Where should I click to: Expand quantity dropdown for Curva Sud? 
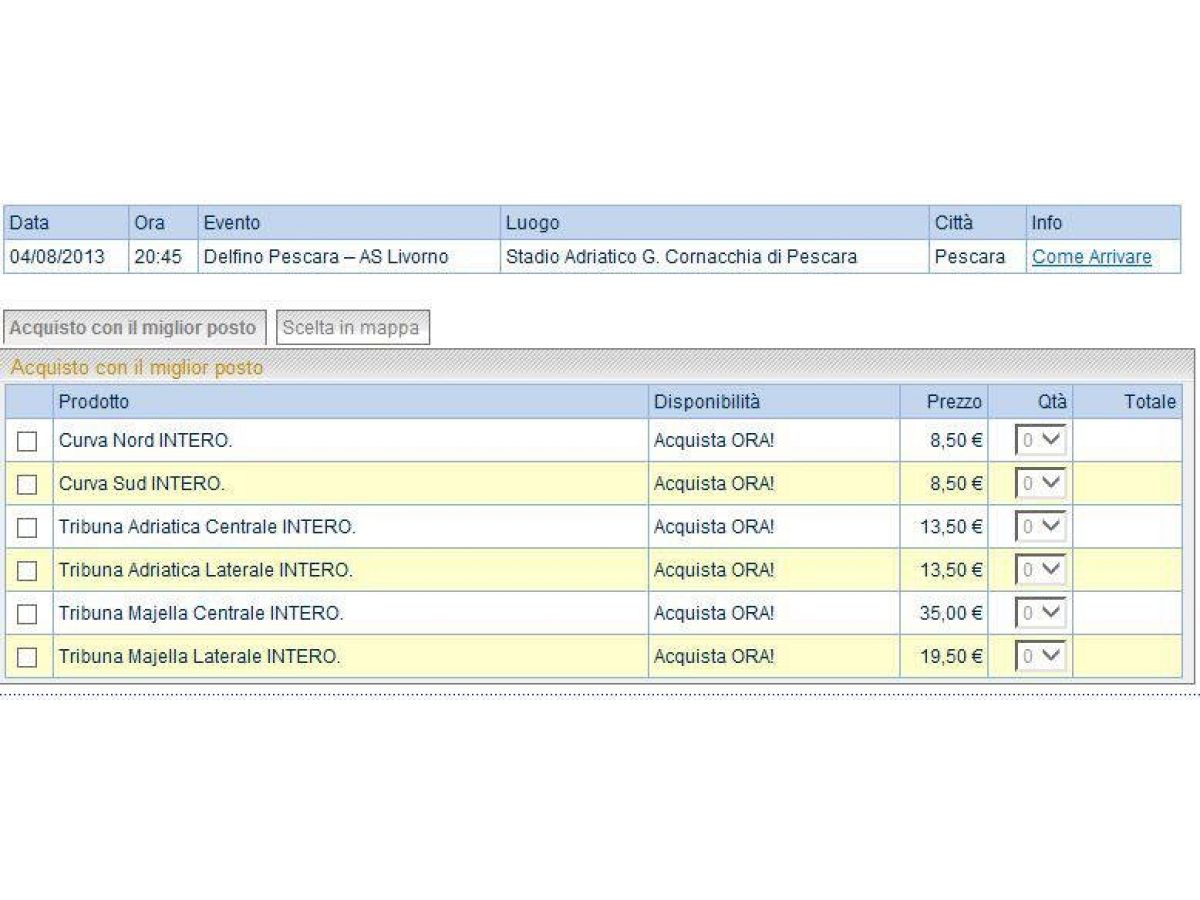click(1041, 484)
